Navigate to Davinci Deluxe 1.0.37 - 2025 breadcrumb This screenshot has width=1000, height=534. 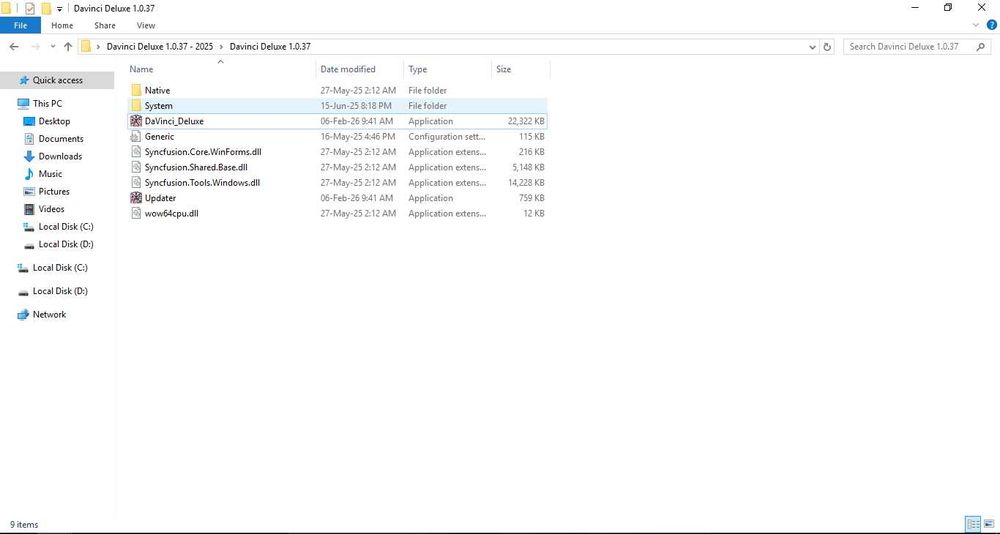[159, 47]
